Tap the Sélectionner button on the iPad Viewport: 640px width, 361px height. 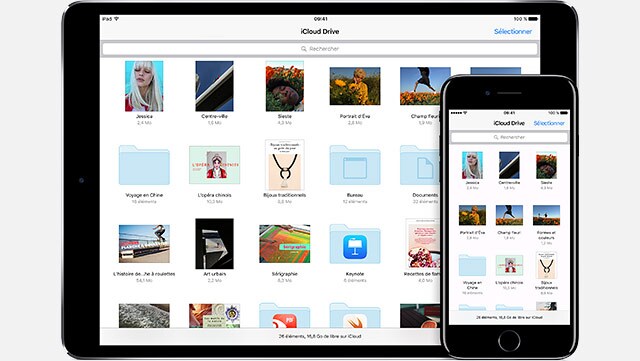513,31
